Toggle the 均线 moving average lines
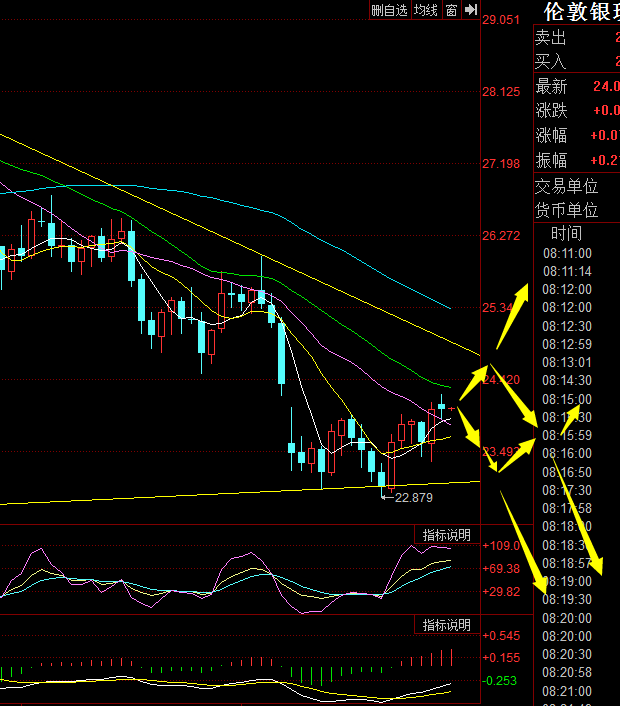 click(x=426, y=10)
